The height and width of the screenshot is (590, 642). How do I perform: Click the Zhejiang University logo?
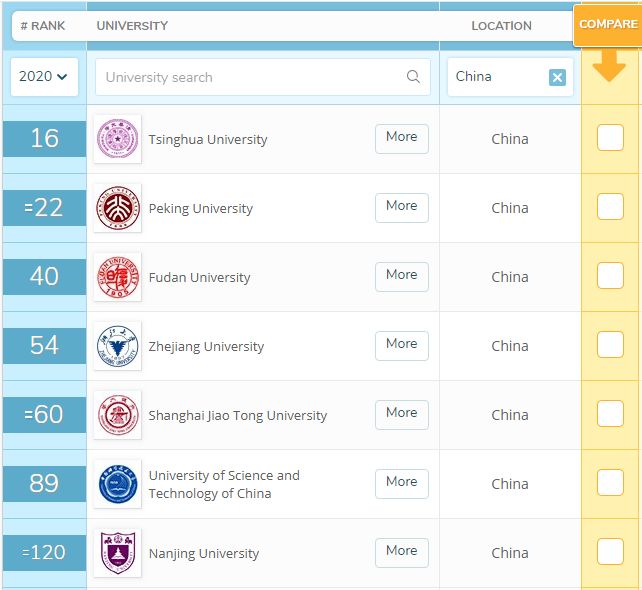tap(117, 346)
